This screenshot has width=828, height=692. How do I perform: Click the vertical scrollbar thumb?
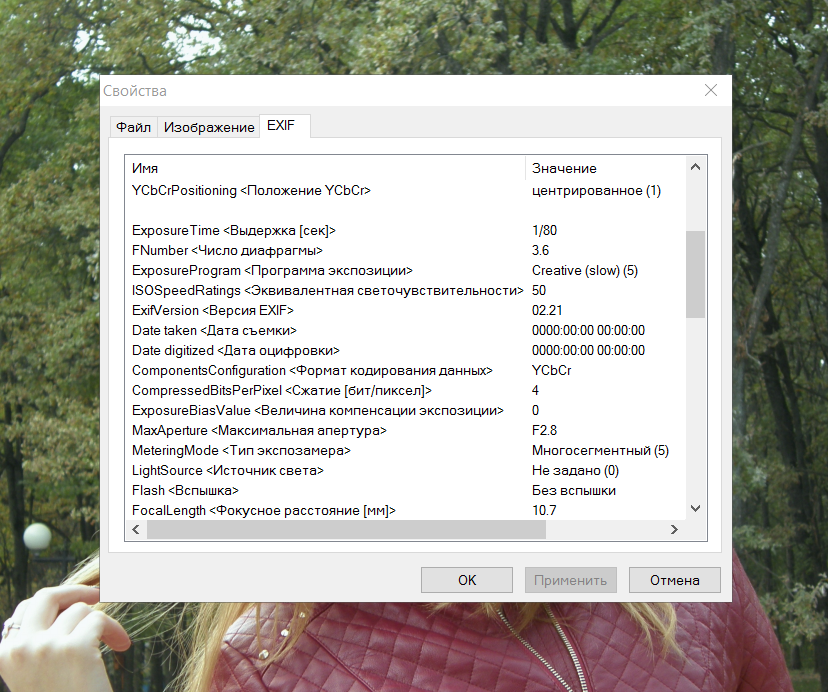coord(695,274)
